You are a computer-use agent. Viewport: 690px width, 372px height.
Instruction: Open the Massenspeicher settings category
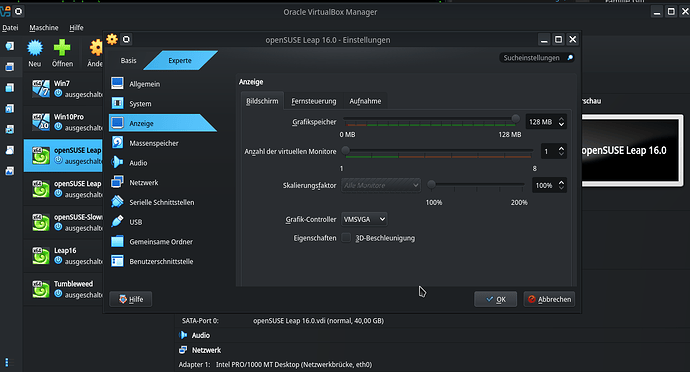tap(163, 143)
